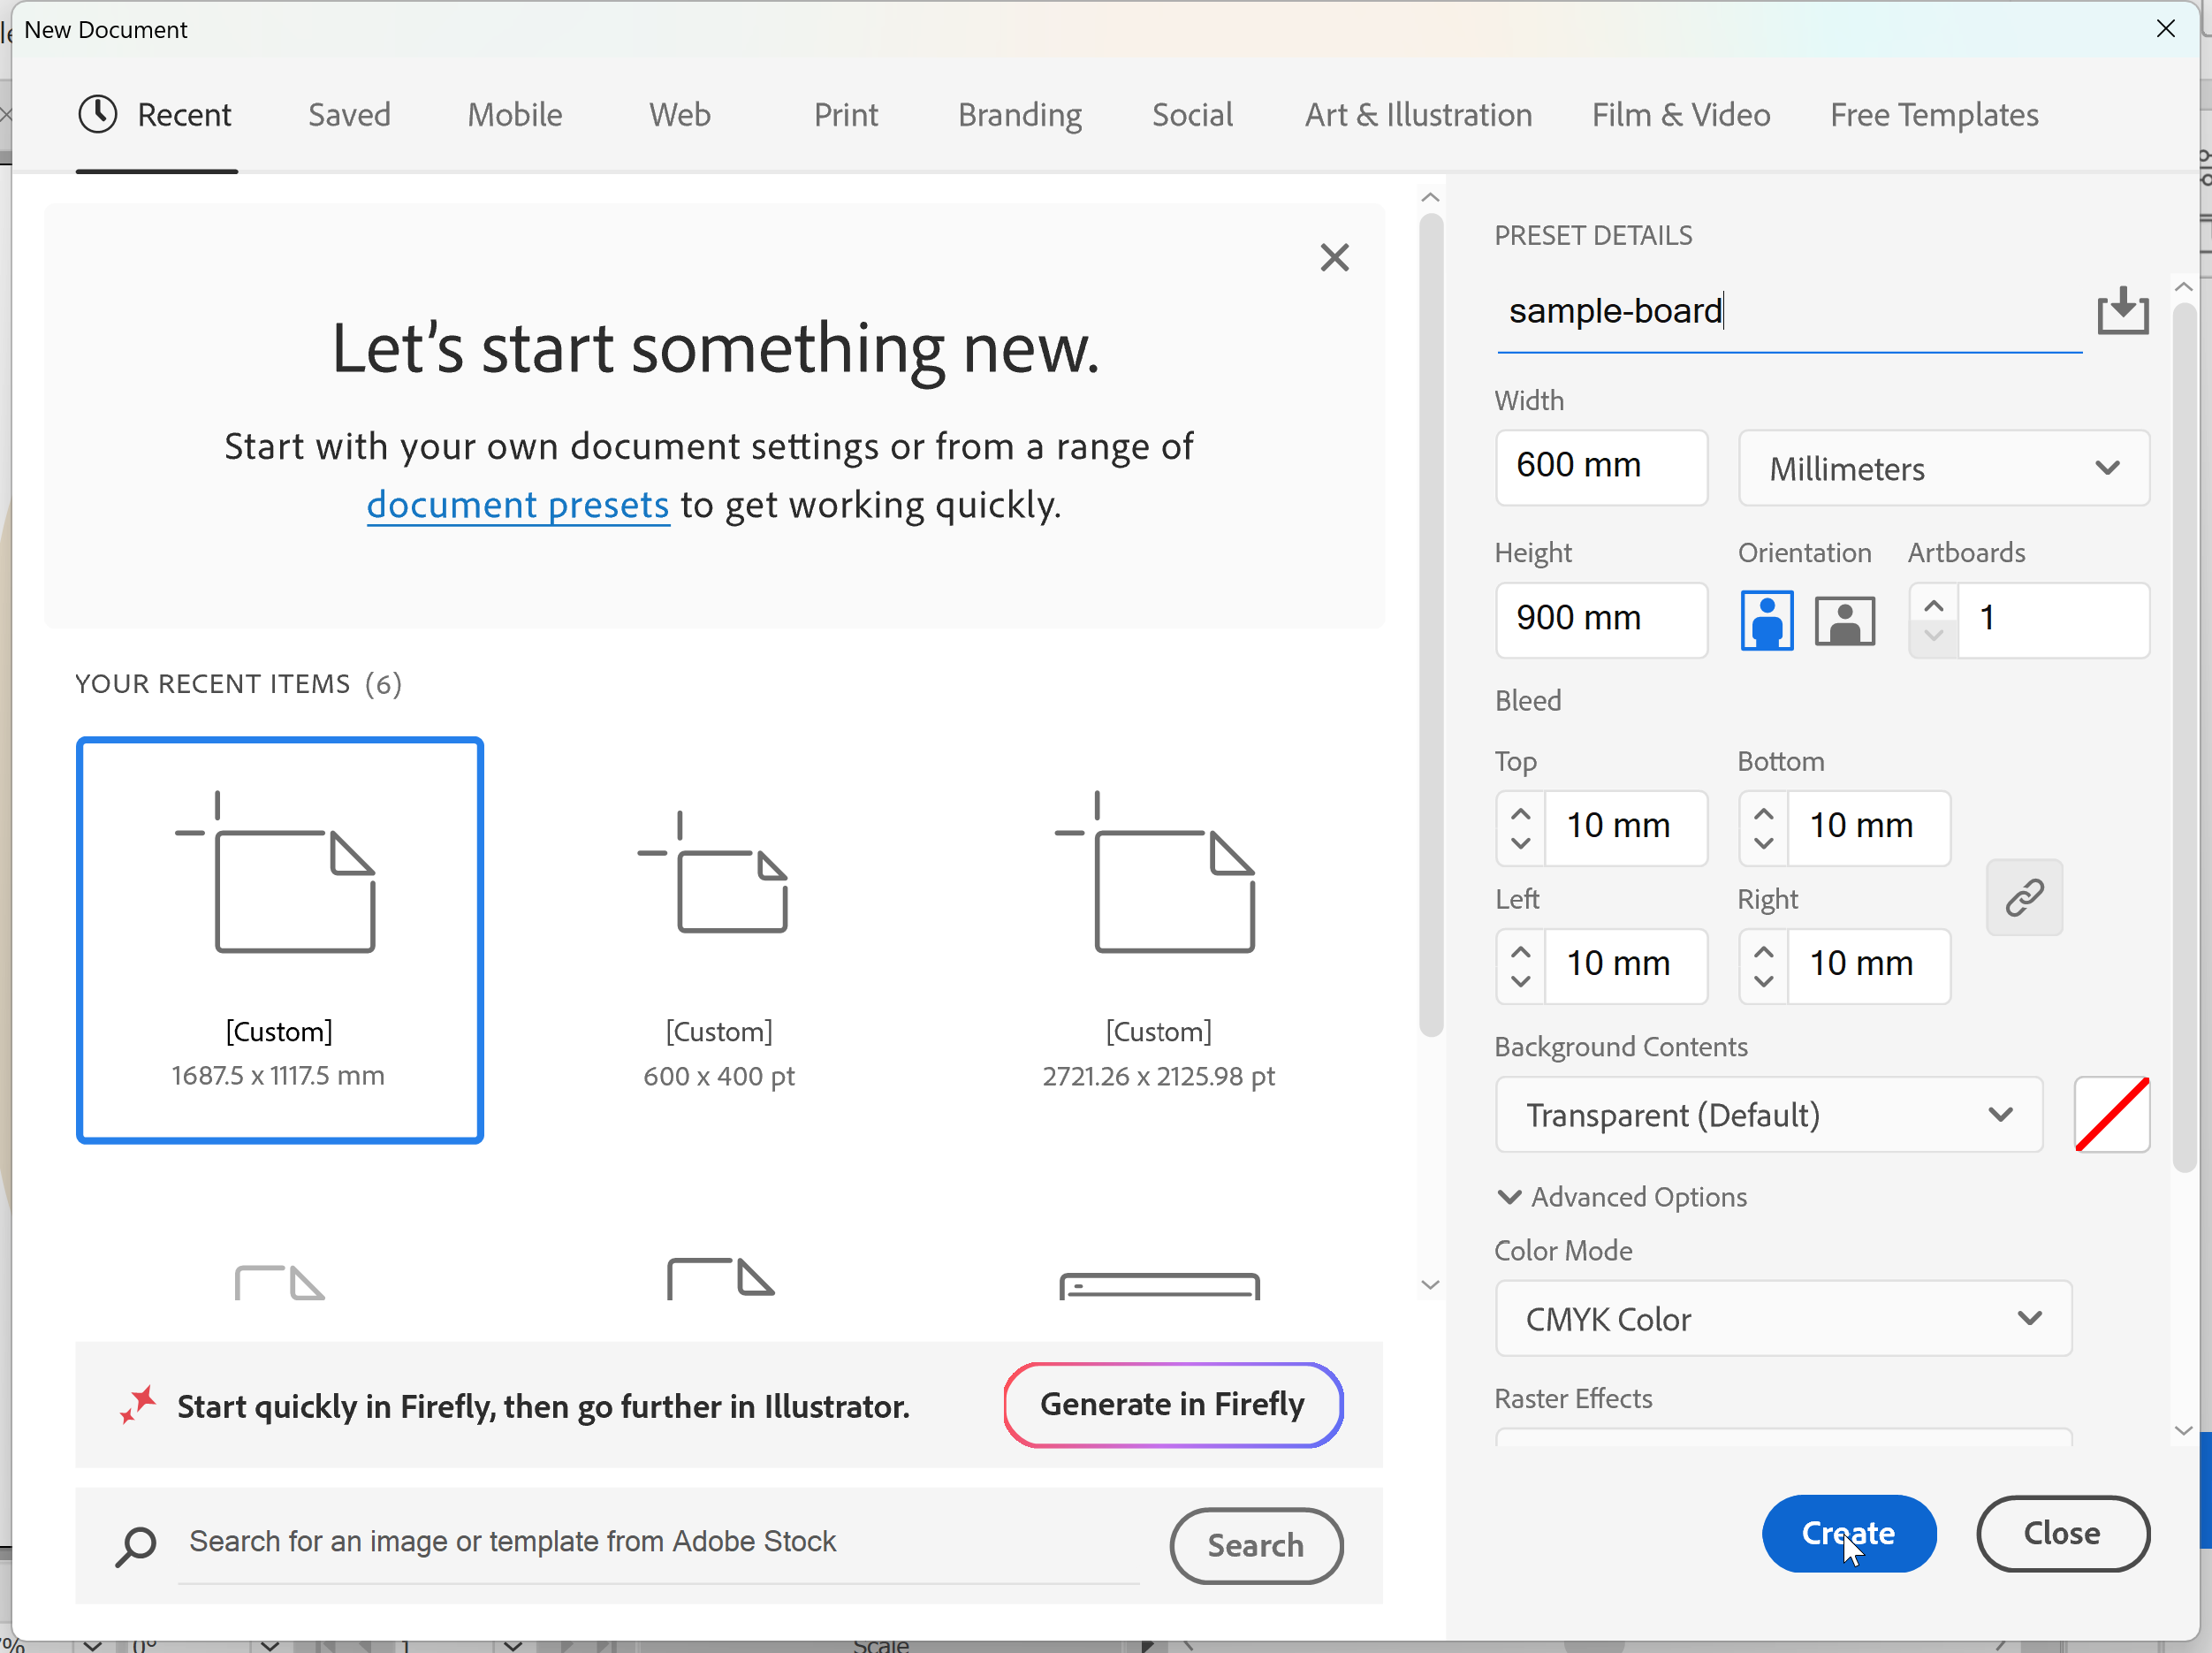Select landscape orientation
Image resolution: width=2212 pixels, height=1653 pixels.
pos(1844,620)
